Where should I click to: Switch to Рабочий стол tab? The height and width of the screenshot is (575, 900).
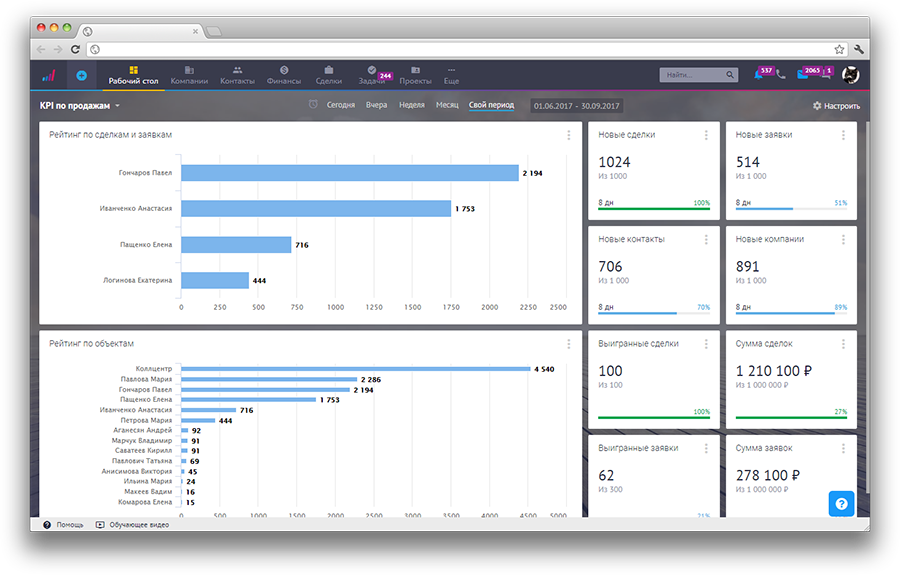pyautogui.click(x=134, y=75)
